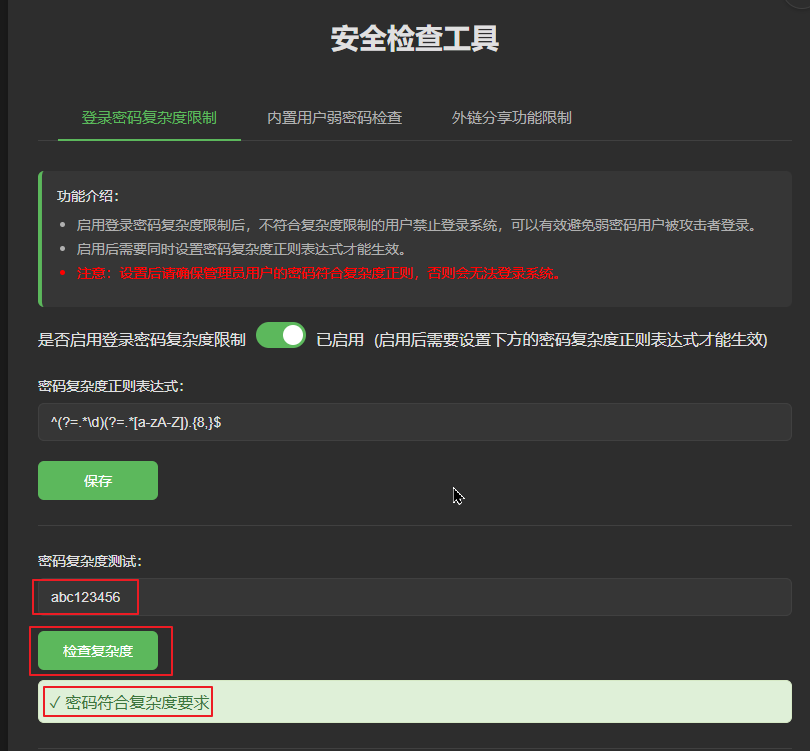Click the 检查复杂度 button

(98, 650)
